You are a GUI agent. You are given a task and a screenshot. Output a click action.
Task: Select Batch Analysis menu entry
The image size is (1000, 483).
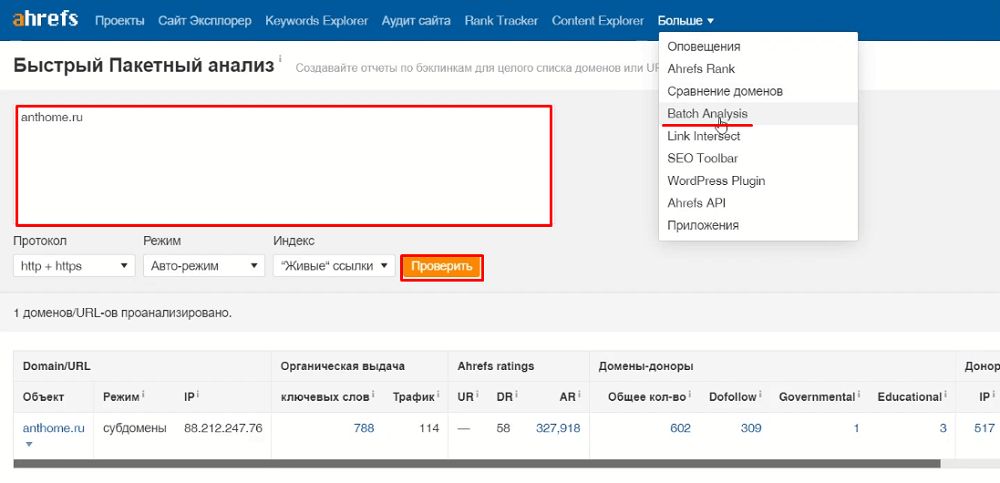(758, 114)
